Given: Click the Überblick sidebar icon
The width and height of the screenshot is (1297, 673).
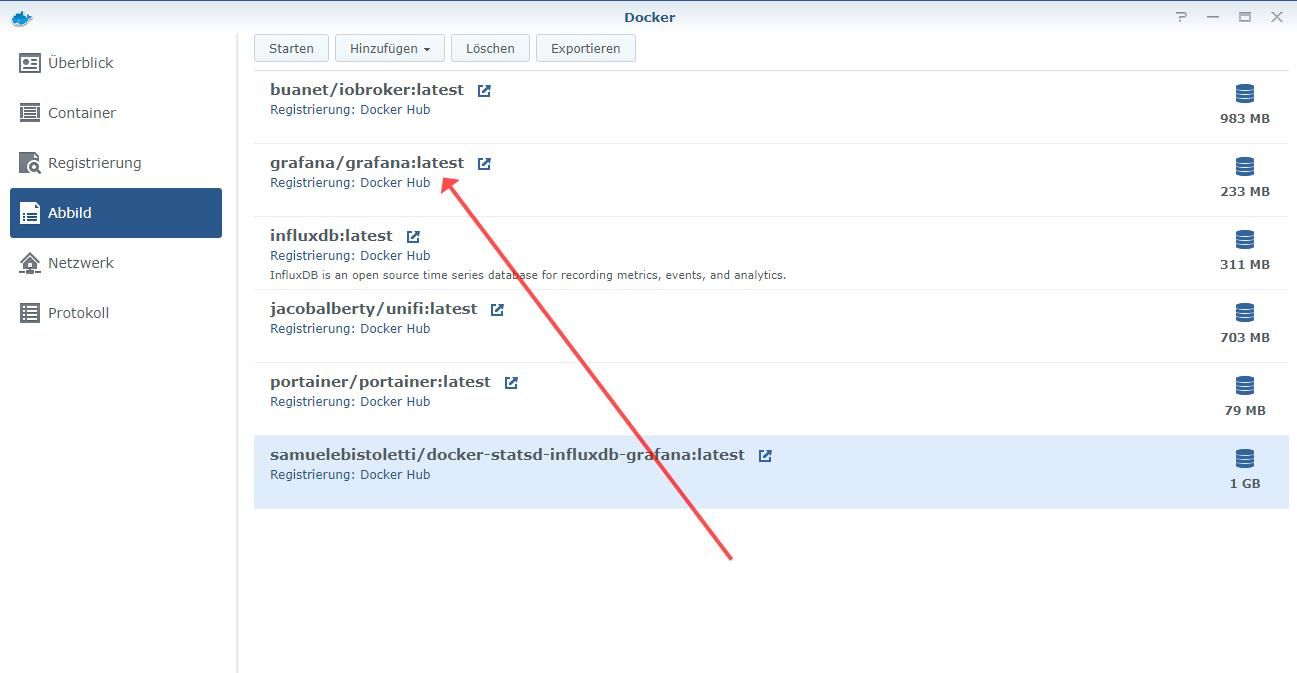Looking at the screenshot, I should coord(30,63).
